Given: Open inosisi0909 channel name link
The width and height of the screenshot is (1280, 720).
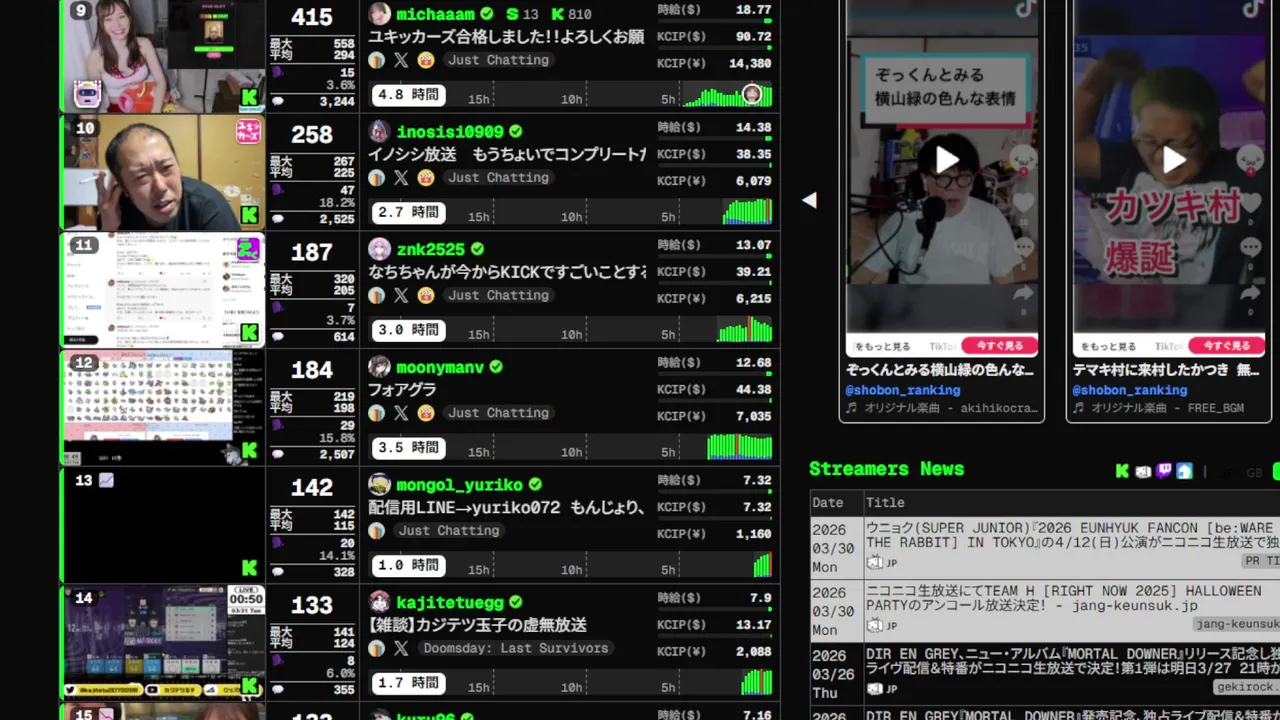Looking at the screenshot, I should click(450, 132).
